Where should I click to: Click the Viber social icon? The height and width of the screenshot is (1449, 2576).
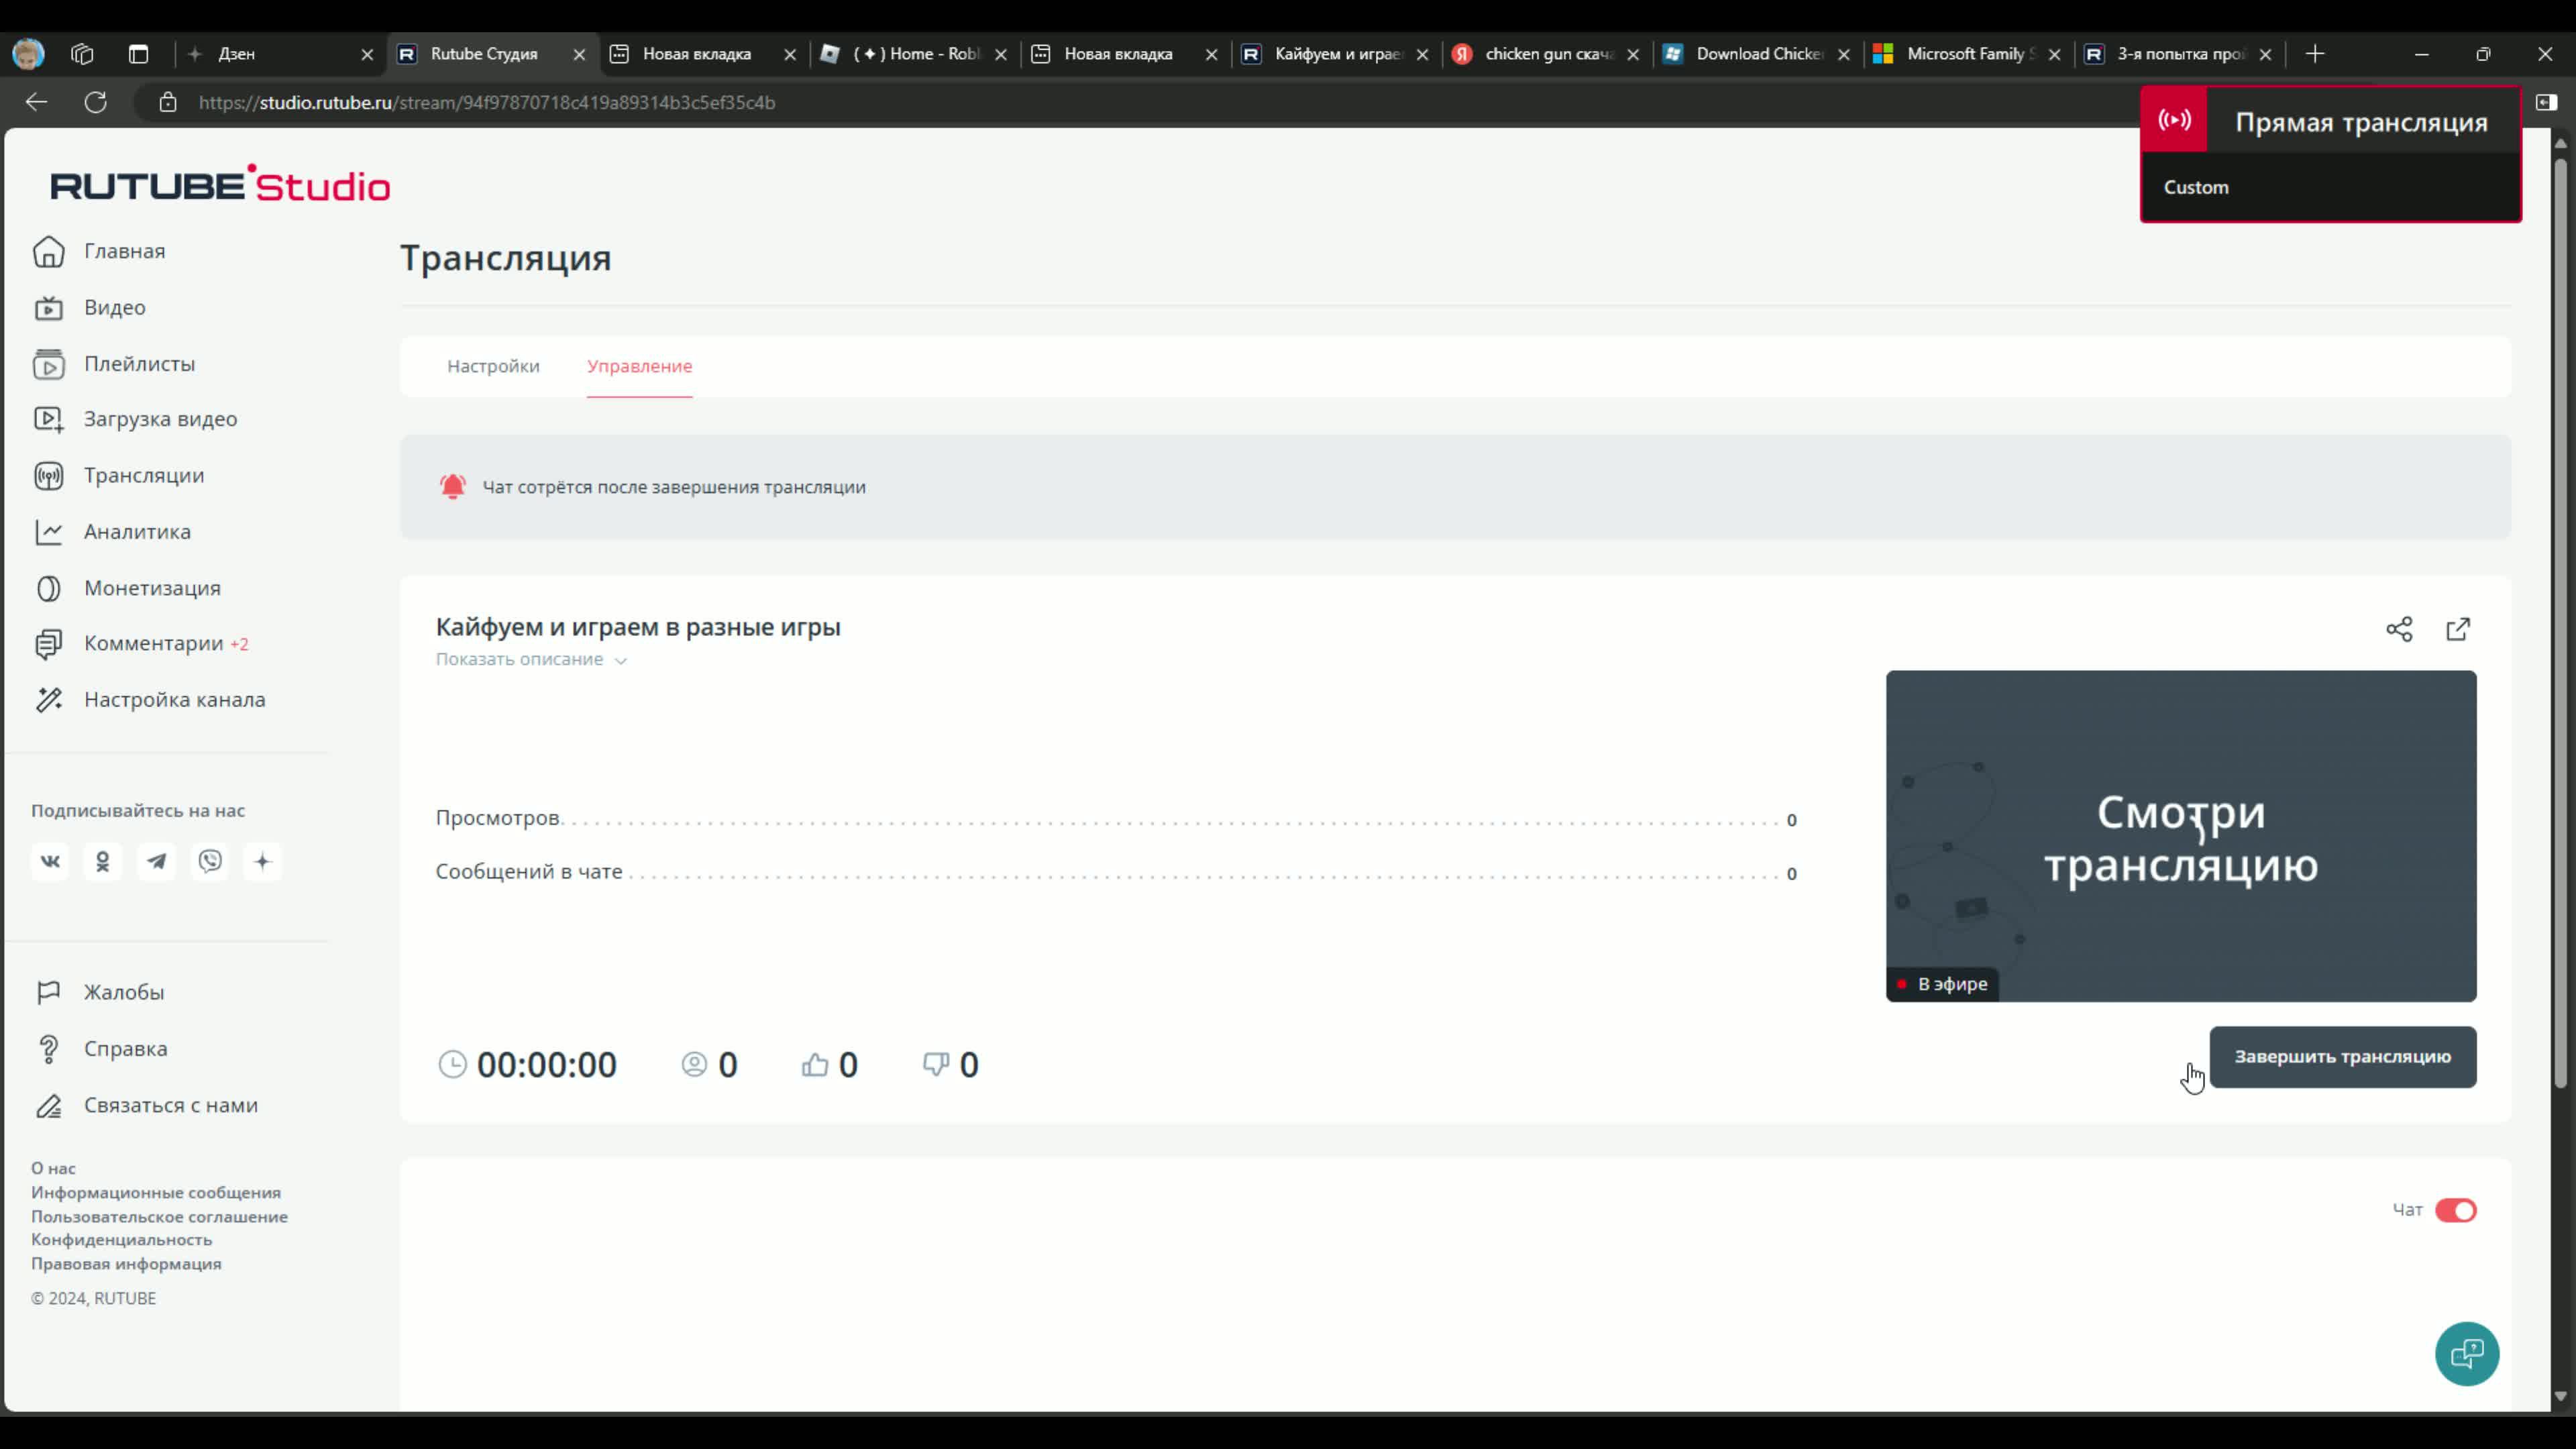pos(210,861)
